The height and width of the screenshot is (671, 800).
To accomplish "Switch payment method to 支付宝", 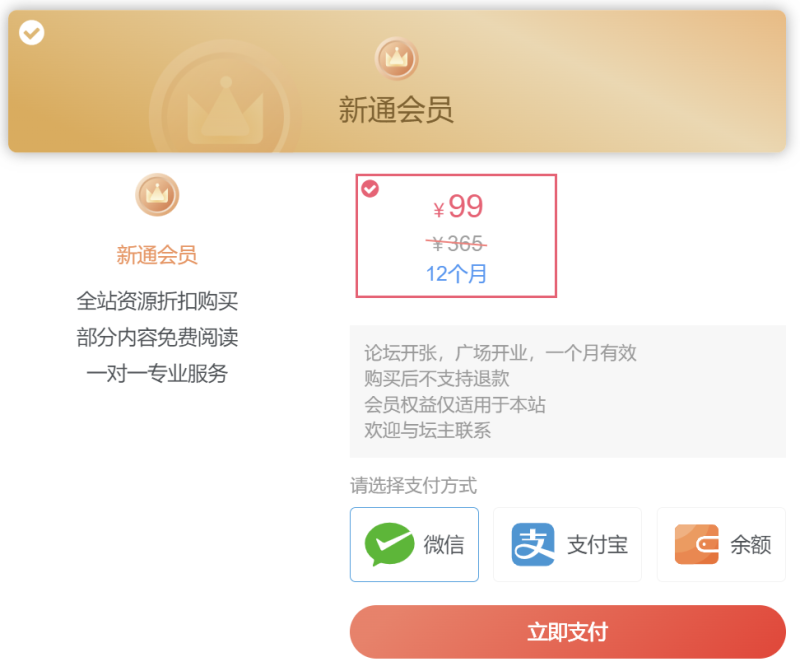I will (567, 544).
